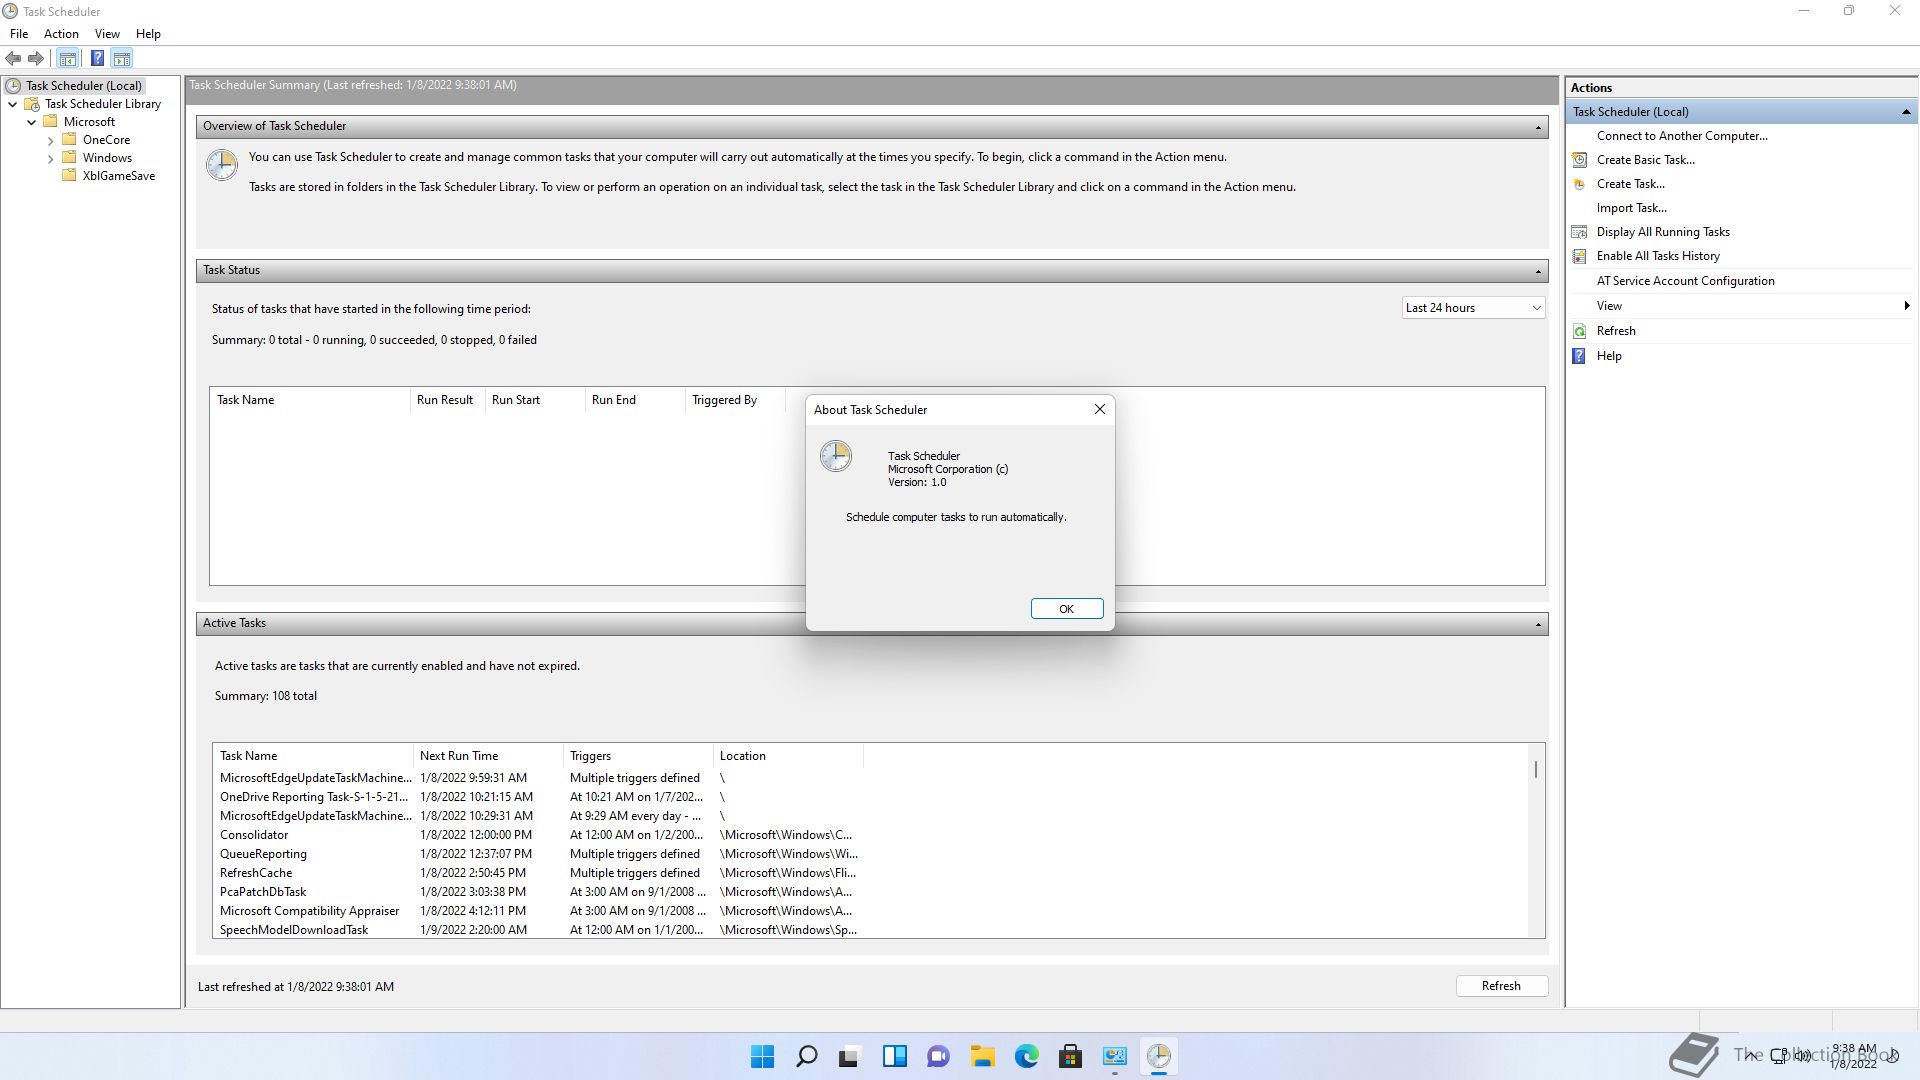Click Enable All Tasks History action

coord(1657,256)
